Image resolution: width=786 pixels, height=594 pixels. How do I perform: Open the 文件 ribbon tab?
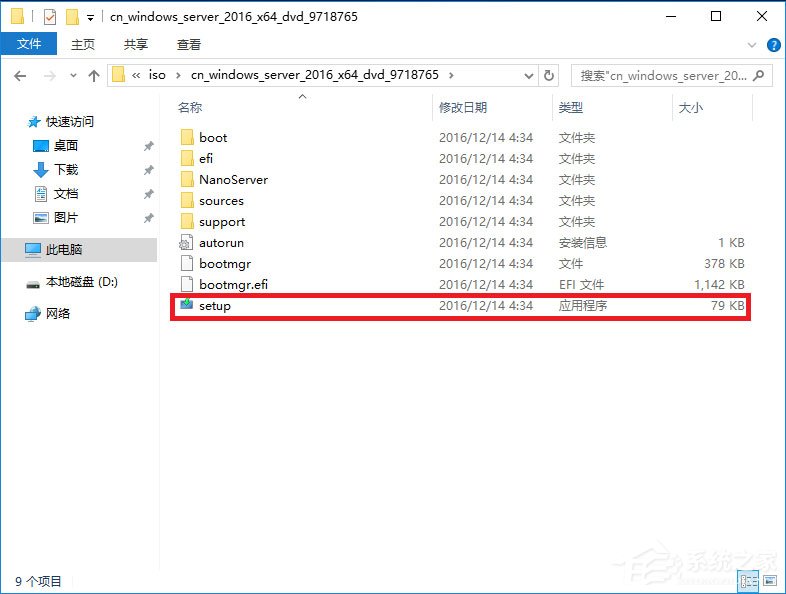[29, 44]
